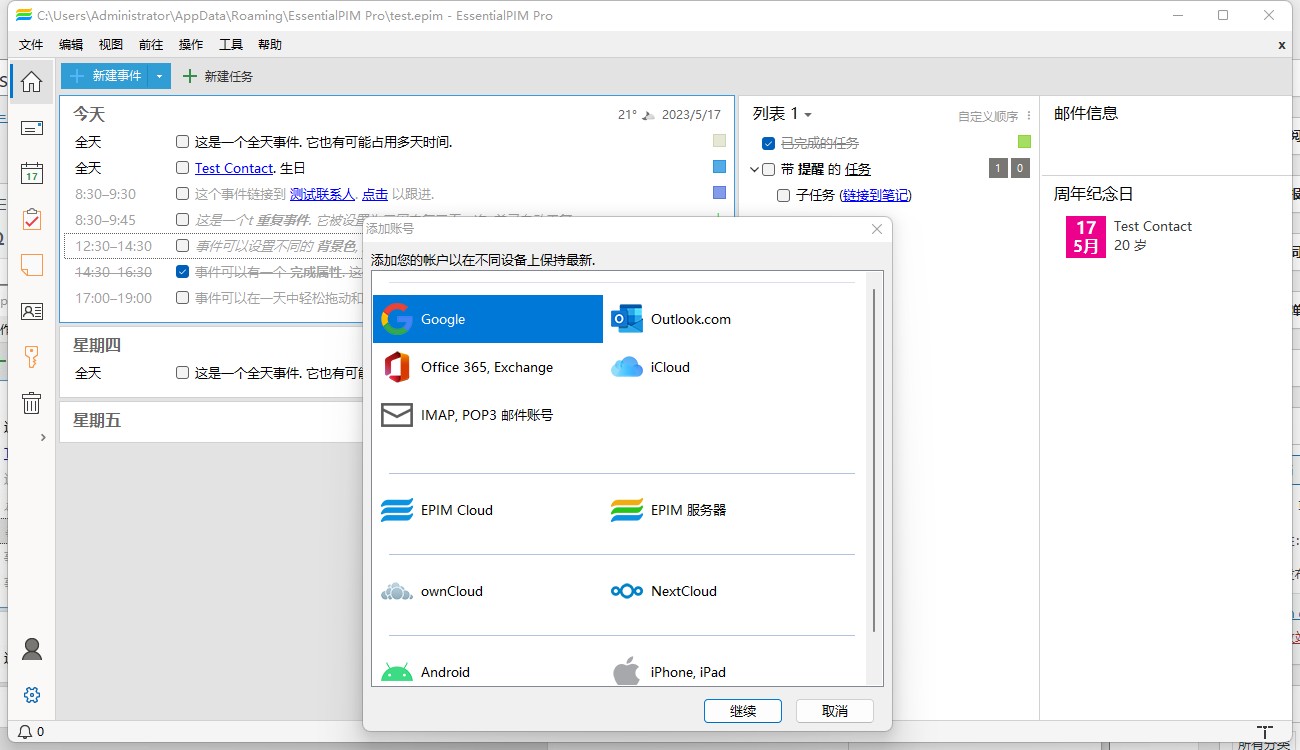Viewport: 1300px width, 750px height.
Task: Expand the sidebar with the chevron
Action: [x=43, y=437]
